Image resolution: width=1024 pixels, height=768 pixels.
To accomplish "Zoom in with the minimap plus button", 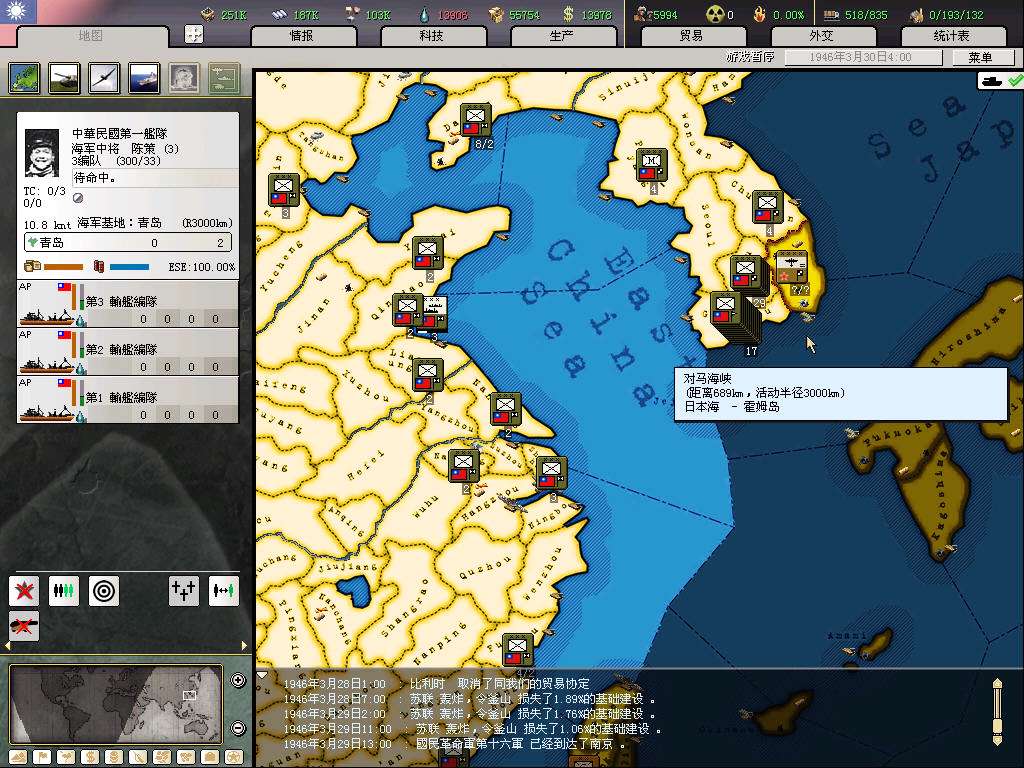I will coord(238,680).
